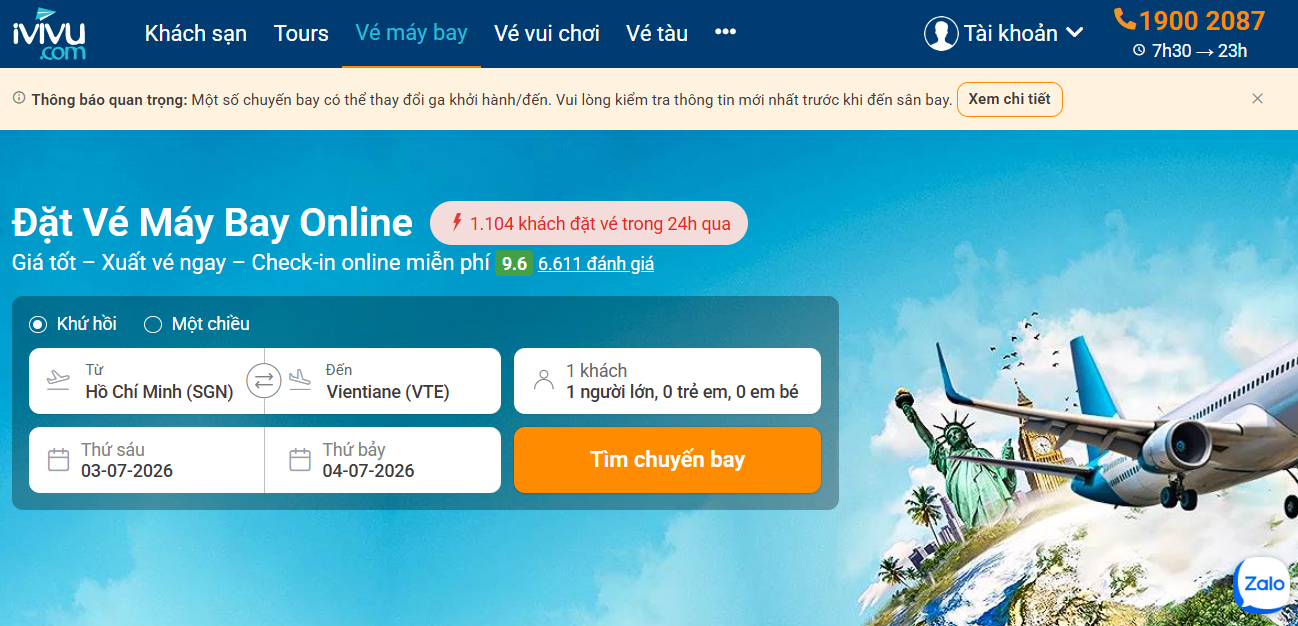Click the orange phone icon

(x=1125, y=19)
